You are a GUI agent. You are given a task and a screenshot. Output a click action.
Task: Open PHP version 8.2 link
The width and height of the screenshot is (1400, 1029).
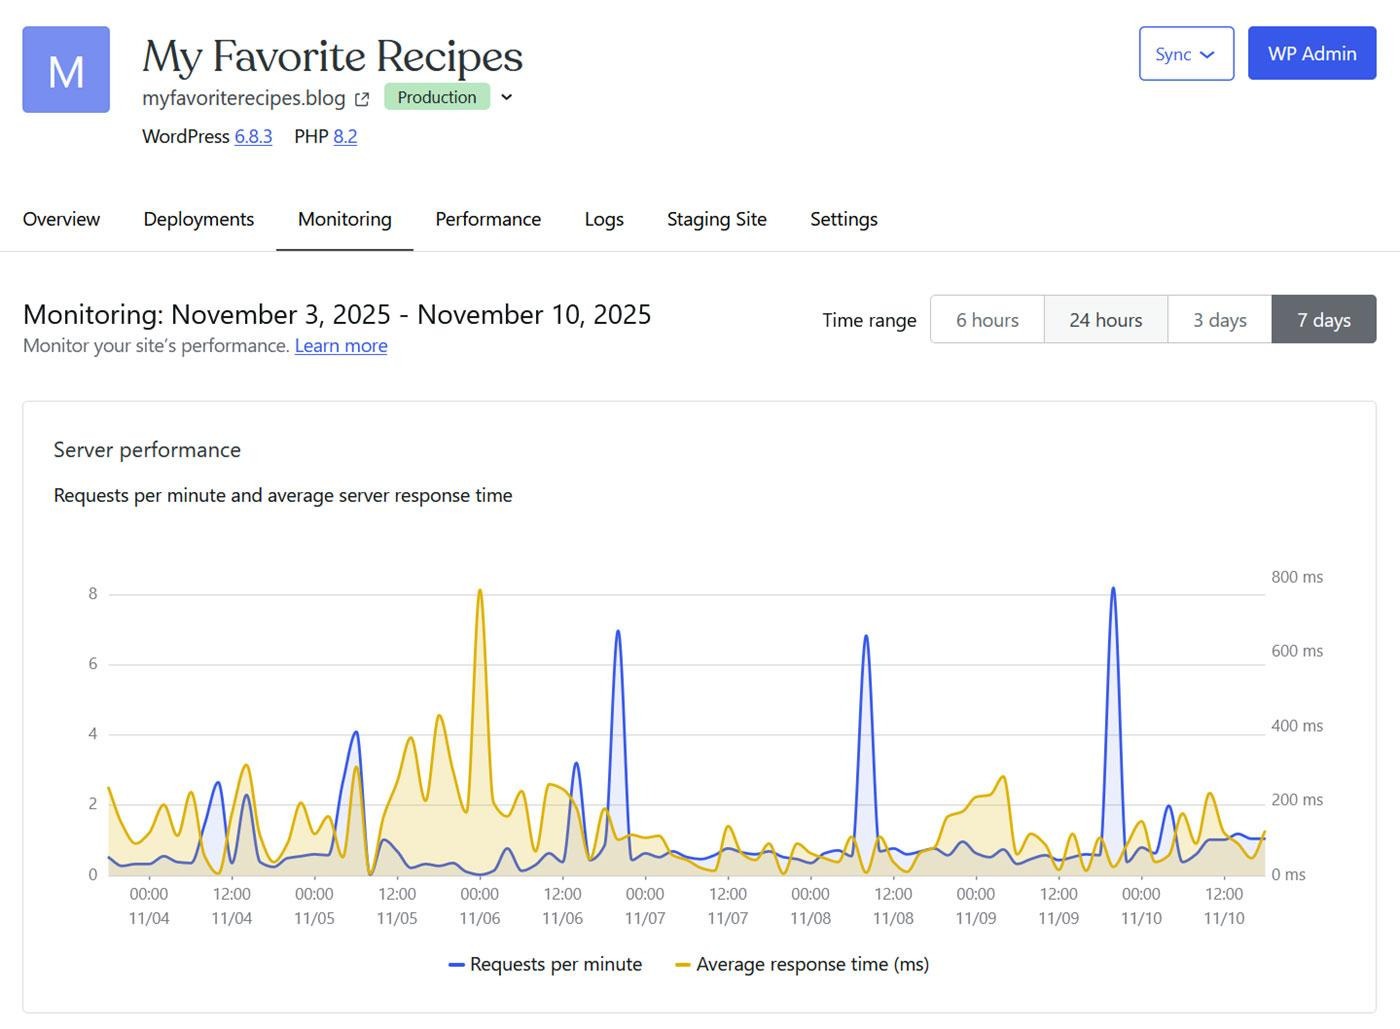[345, 136]
